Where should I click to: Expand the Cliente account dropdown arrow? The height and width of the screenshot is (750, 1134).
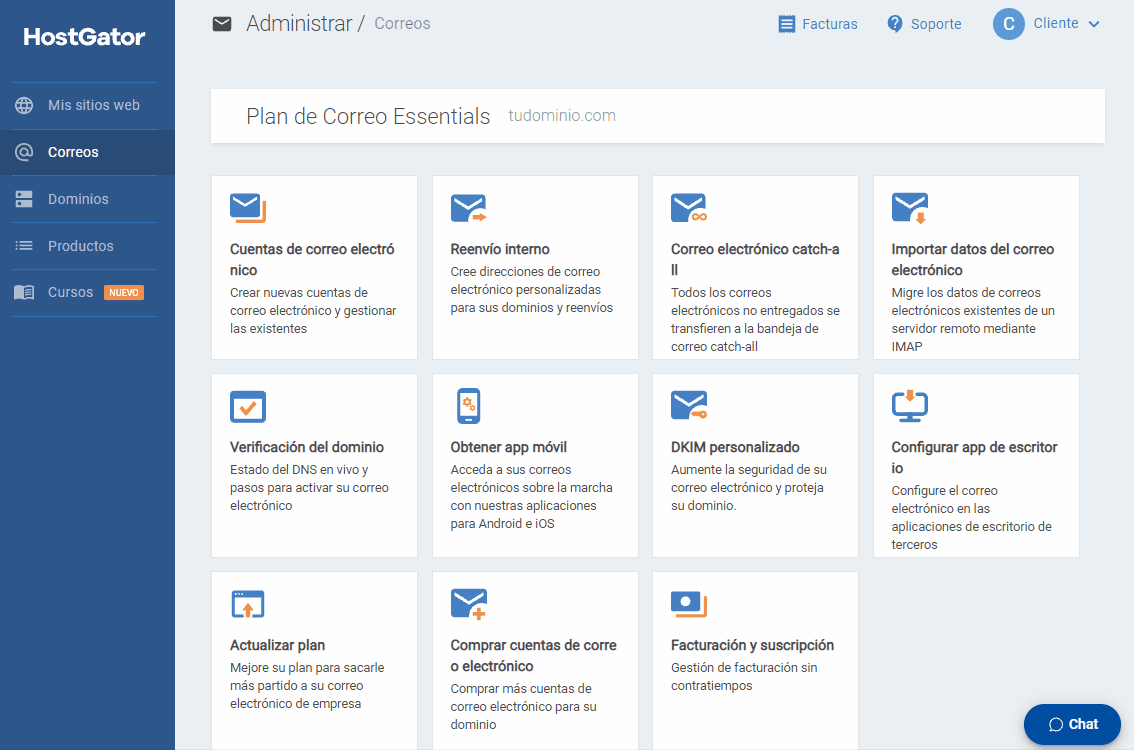tap(1094, 24)
